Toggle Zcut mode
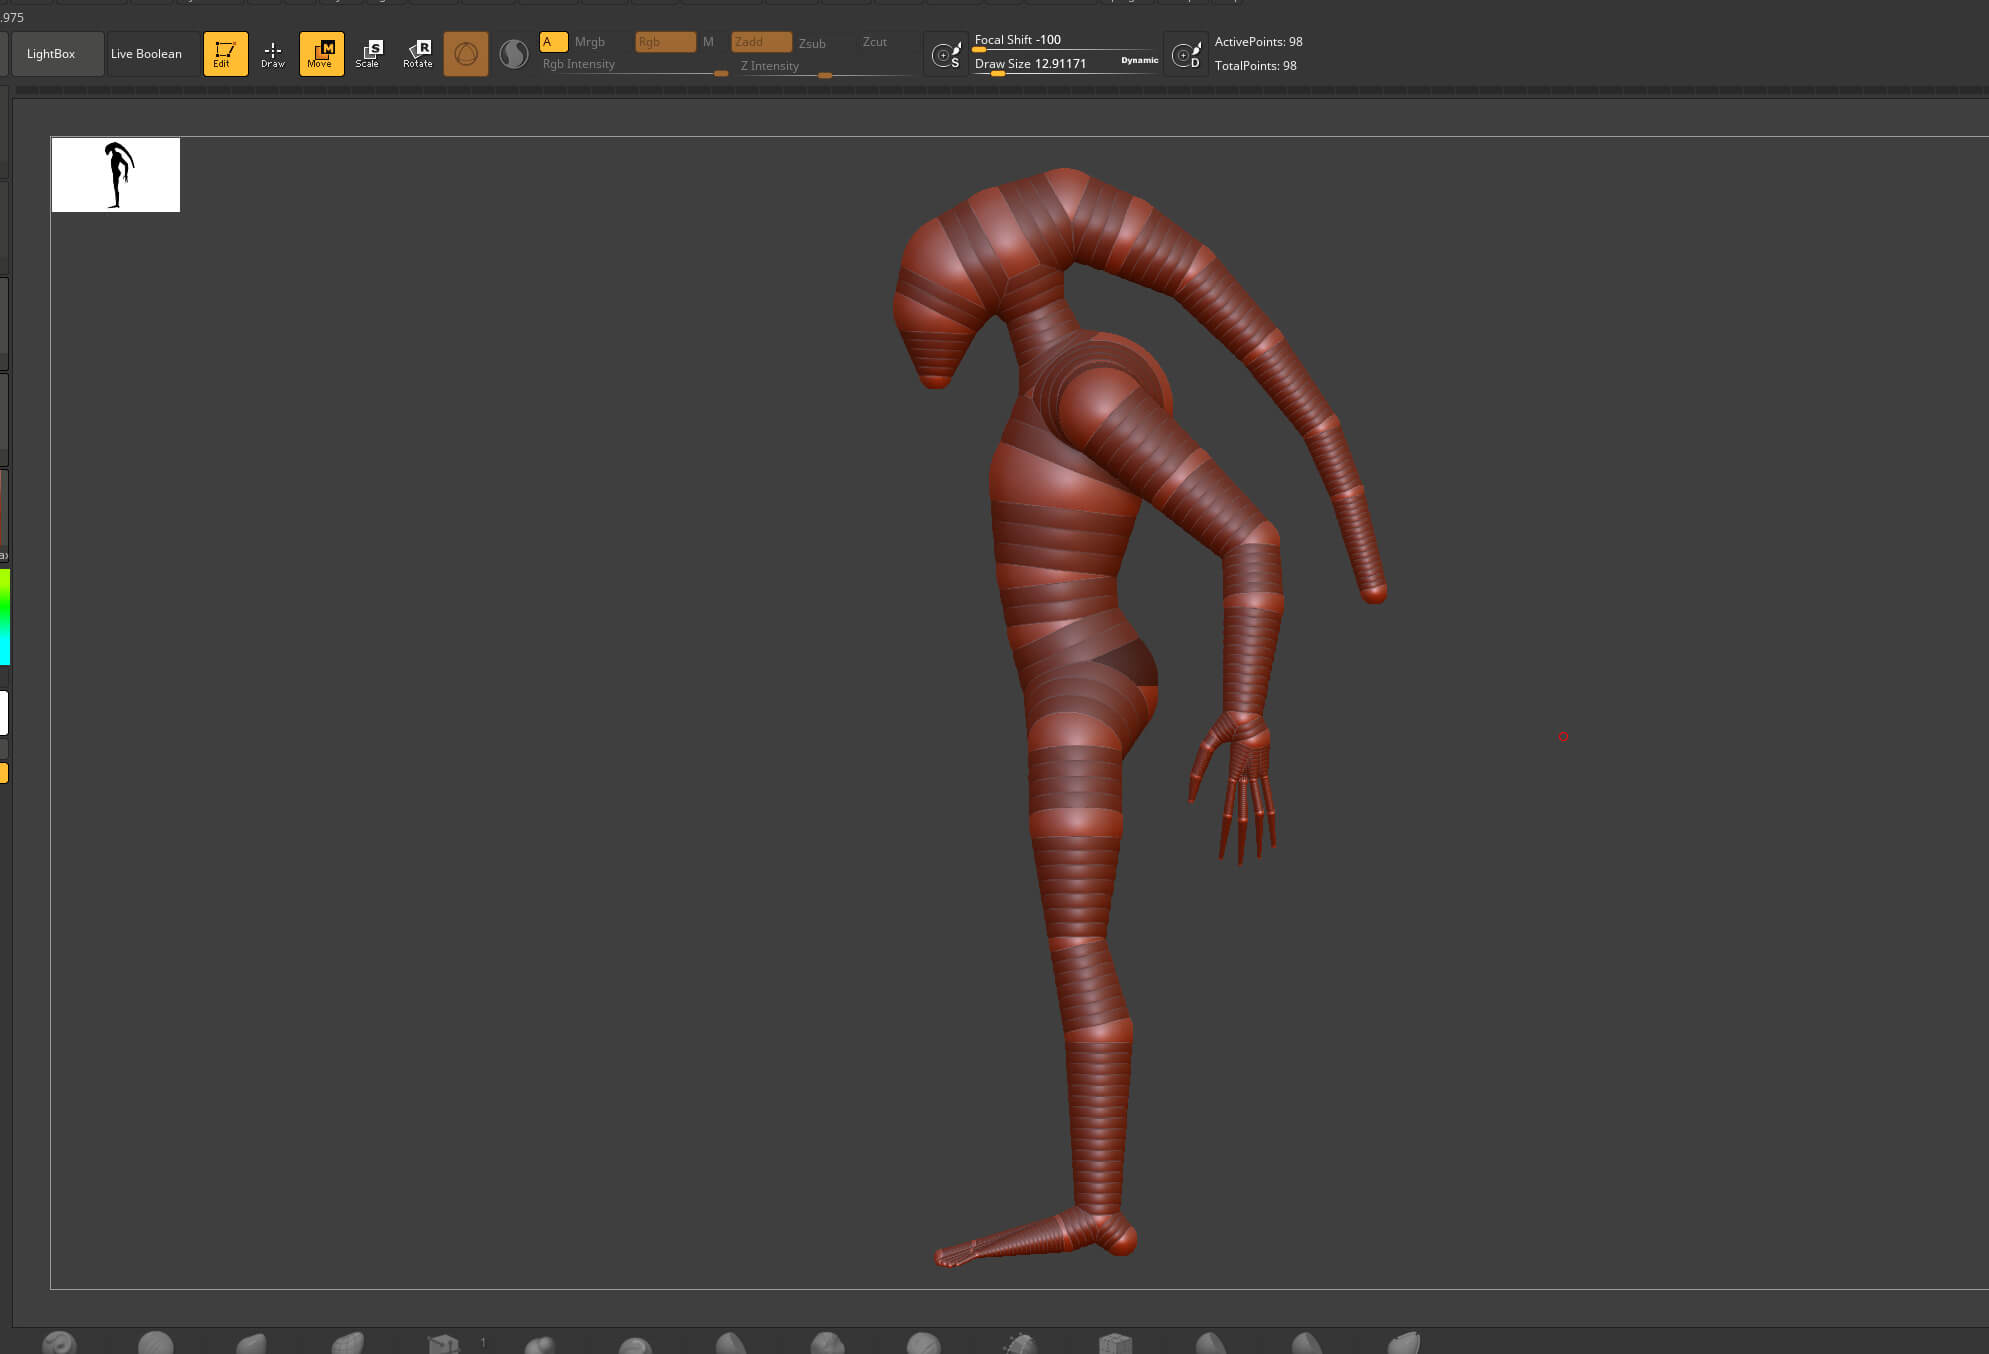The height and width of the screenshot is (1354, 1989). pyautogui.click(x=875, y=42)
